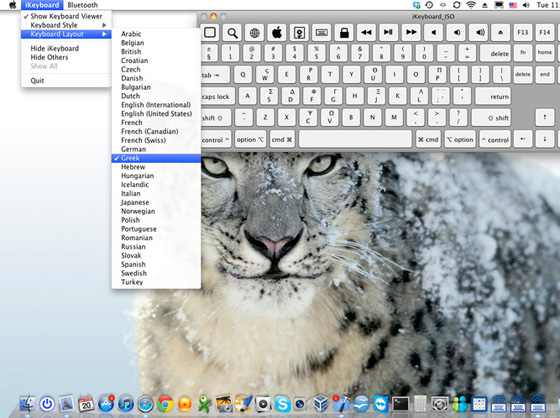This screenshot has height=418, width=560.
Task: Open the Calendar icon showing 20 in the Dock
Action: 86,404
